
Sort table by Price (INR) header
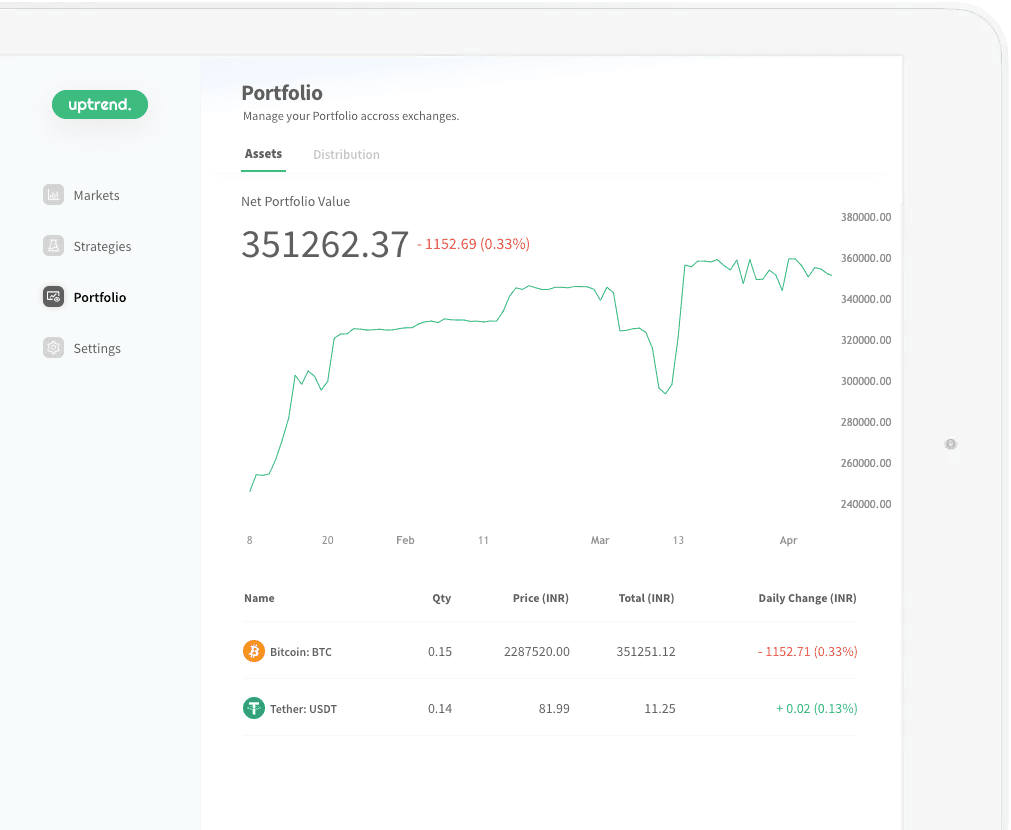pyautogui.click(x=540, y=598)
